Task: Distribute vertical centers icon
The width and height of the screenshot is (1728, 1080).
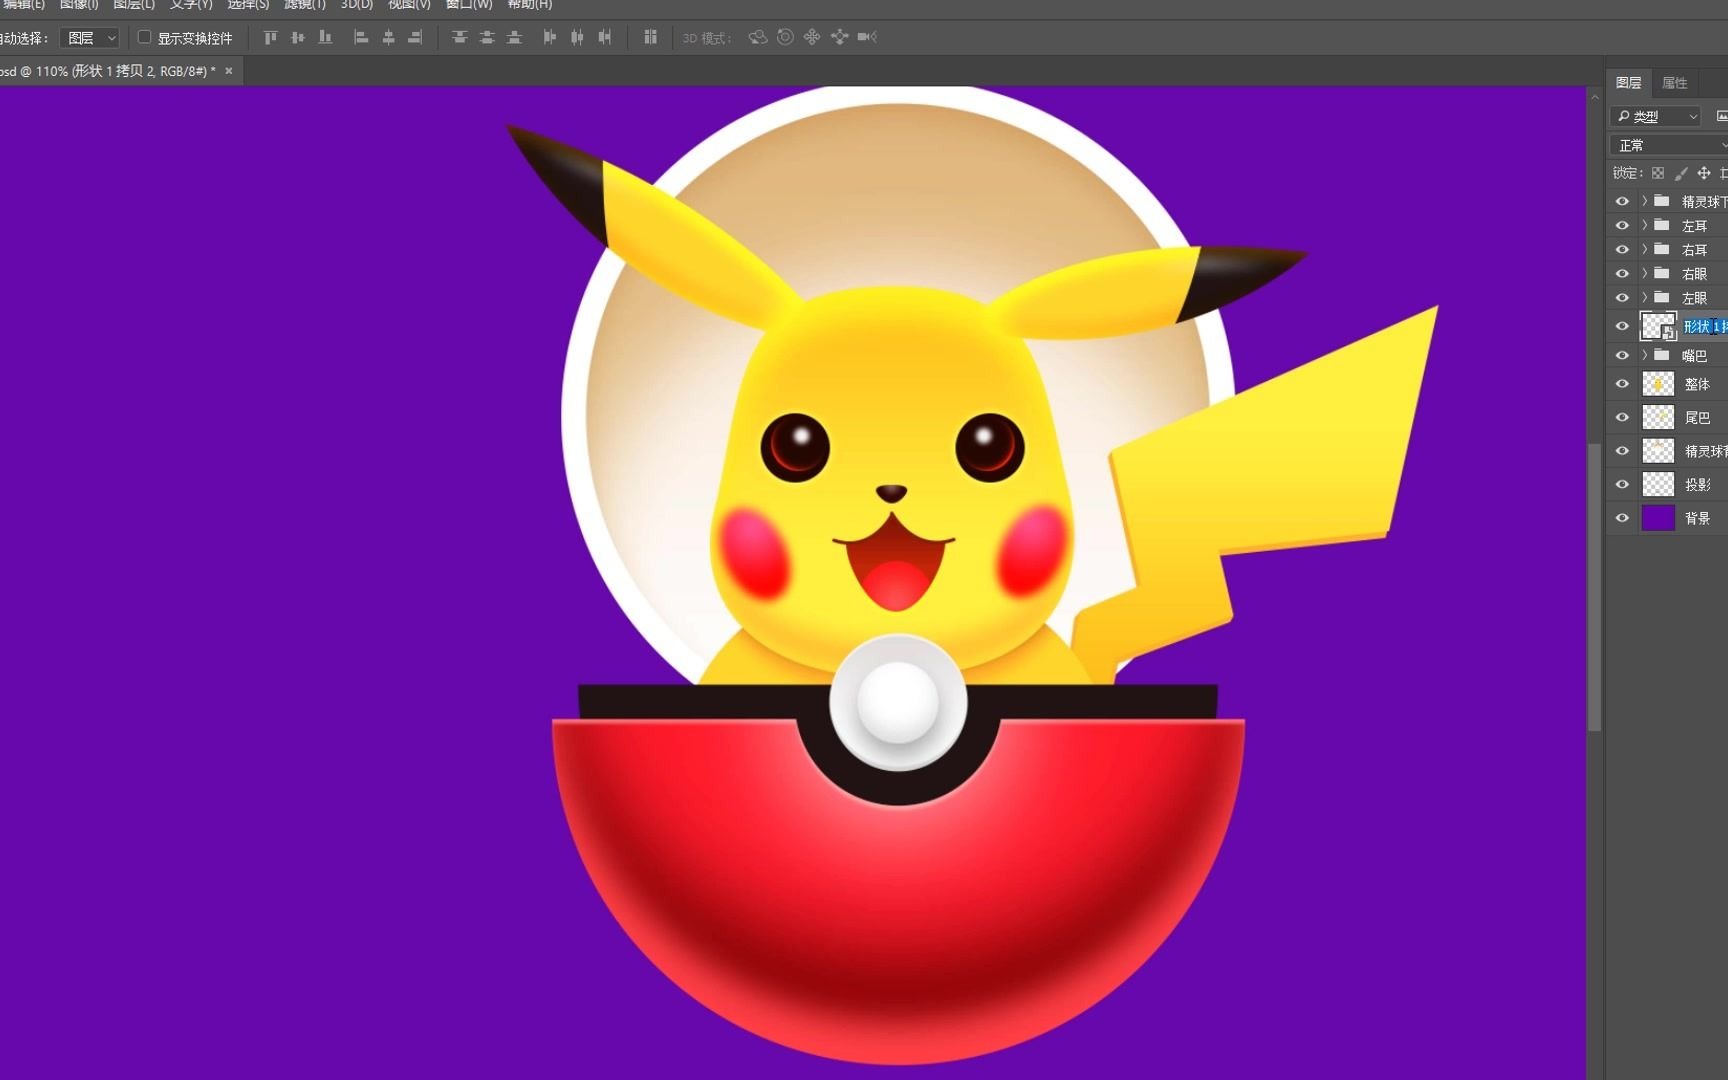Action: point(487,37)
